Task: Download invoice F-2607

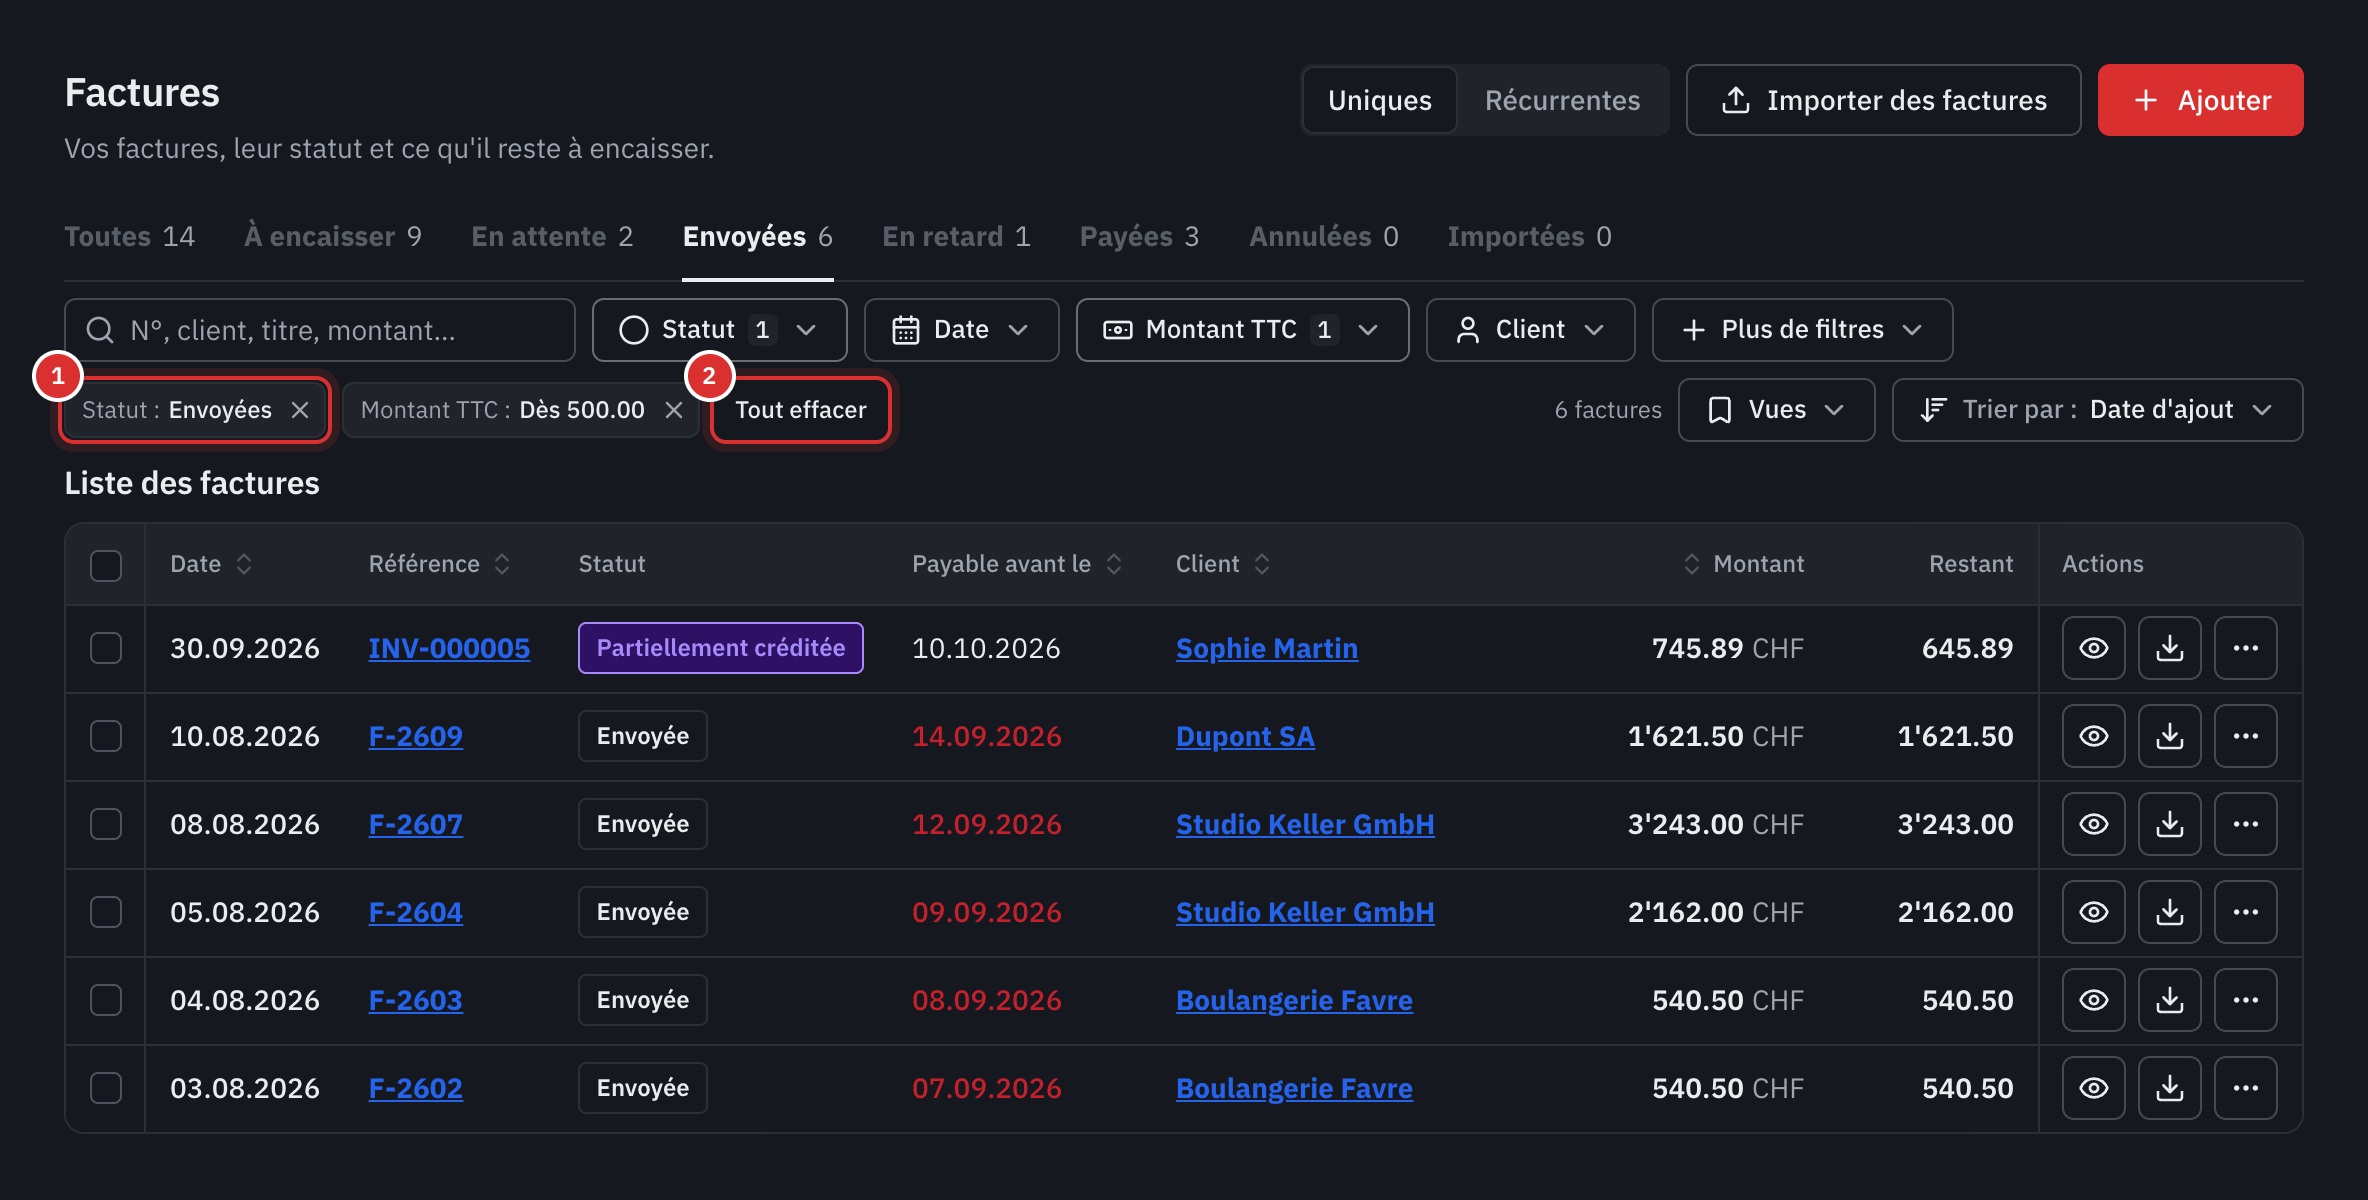Action: (2169, 824)
